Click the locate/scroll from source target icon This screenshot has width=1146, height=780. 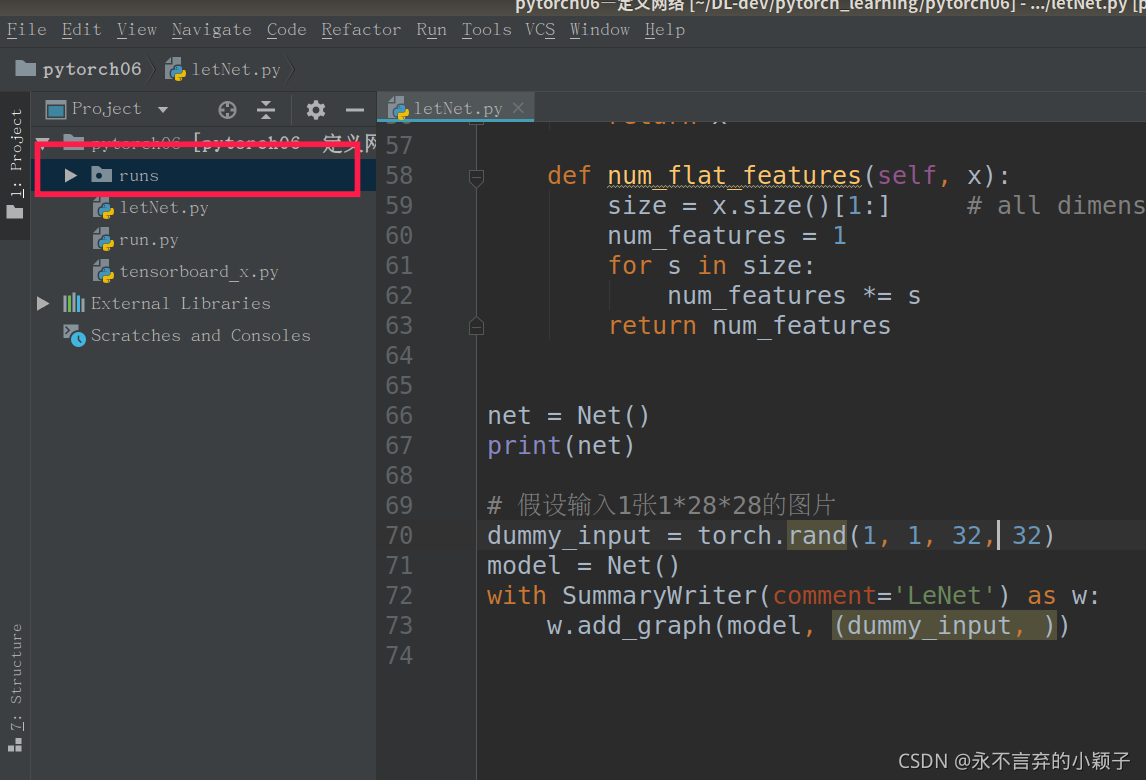[227, 110]
